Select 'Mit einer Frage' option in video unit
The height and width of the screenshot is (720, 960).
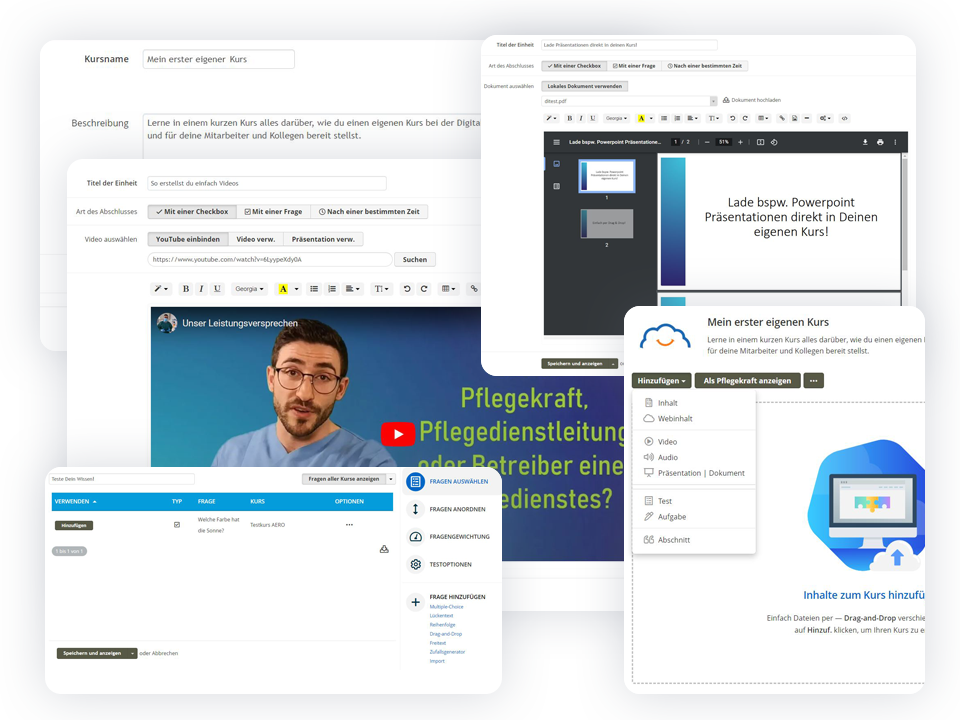point(274,212)
